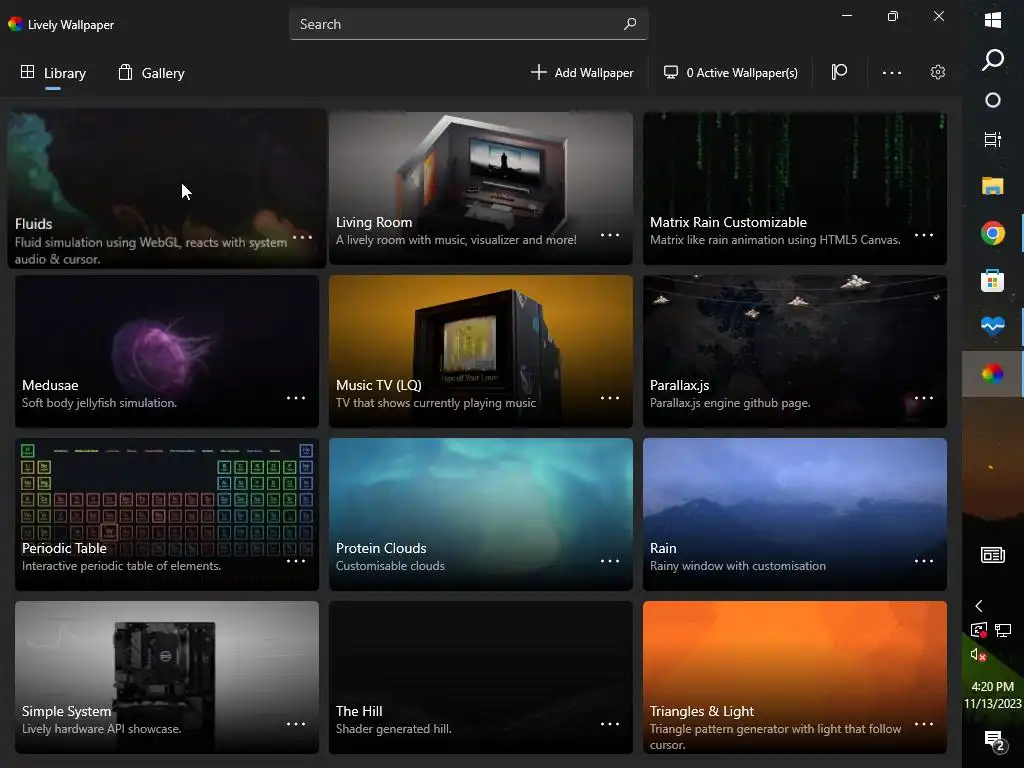This screenshot has width=1024, height=768.
Task: Open Cortana circle on the taskbar
Action: (x=993, y=100)
